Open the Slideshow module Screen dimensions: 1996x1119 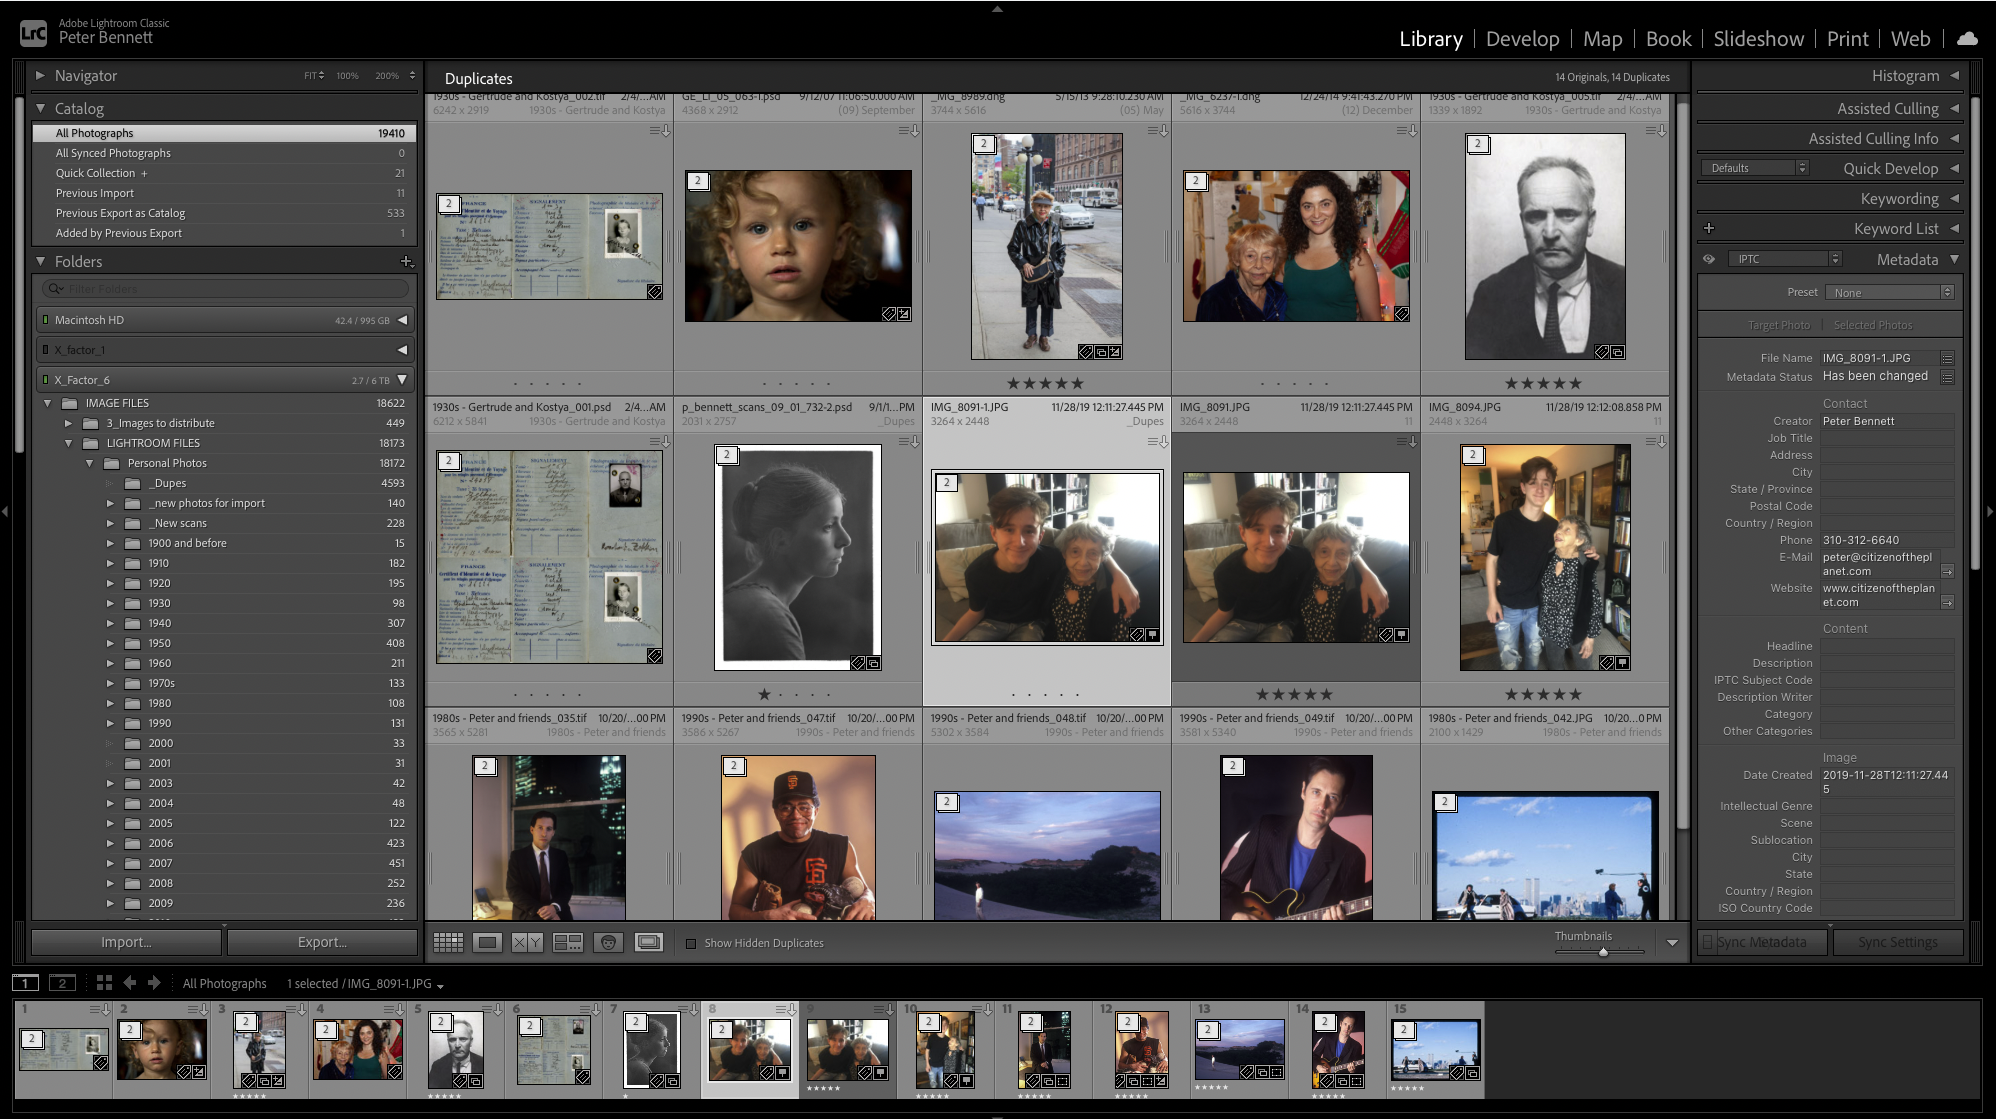point(1758,39)
